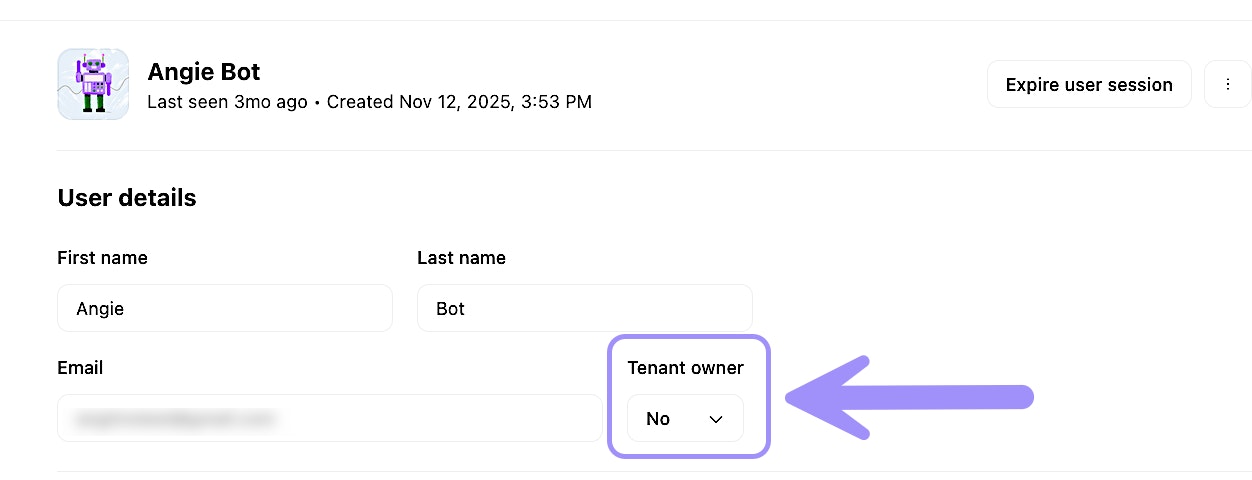Click the Last seen 3mo ago text
The height and width of the screenshot is (480, 1252).
pos(227,102)
